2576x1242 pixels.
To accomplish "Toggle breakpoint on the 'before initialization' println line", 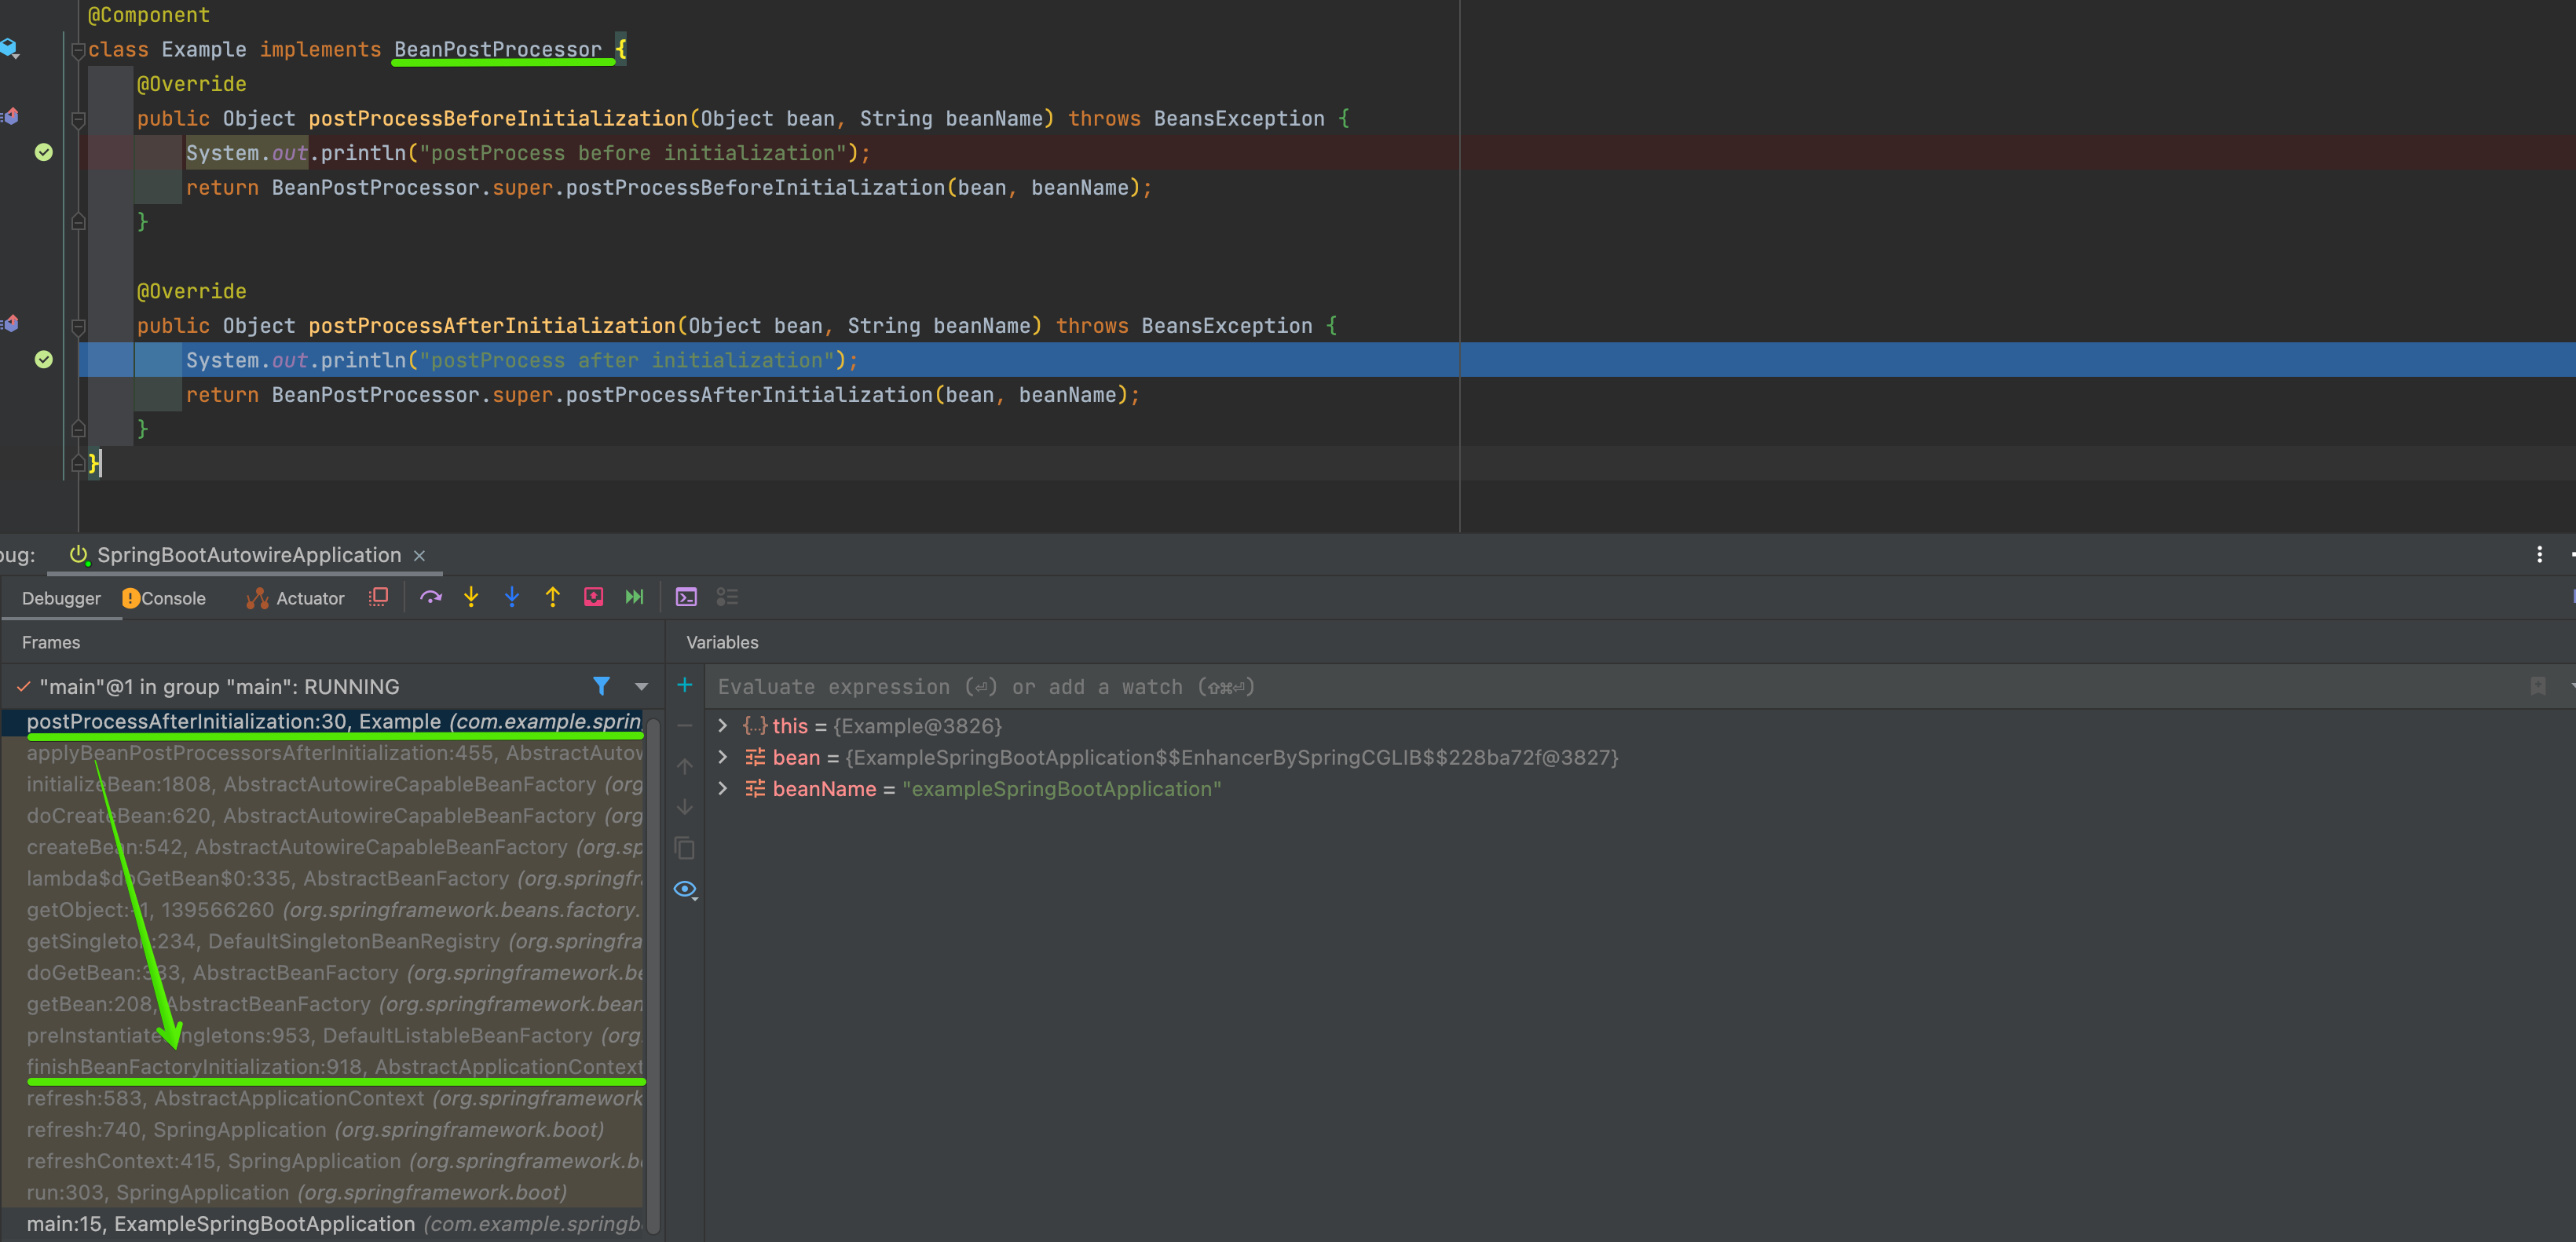I will click(x=44, y=152).
